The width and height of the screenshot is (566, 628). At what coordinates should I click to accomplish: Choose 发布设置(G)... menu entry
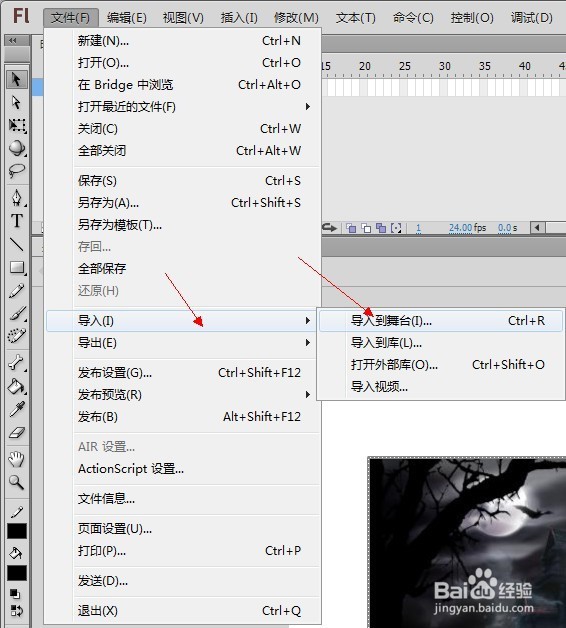pyautogui.click(x=183, y=372)
